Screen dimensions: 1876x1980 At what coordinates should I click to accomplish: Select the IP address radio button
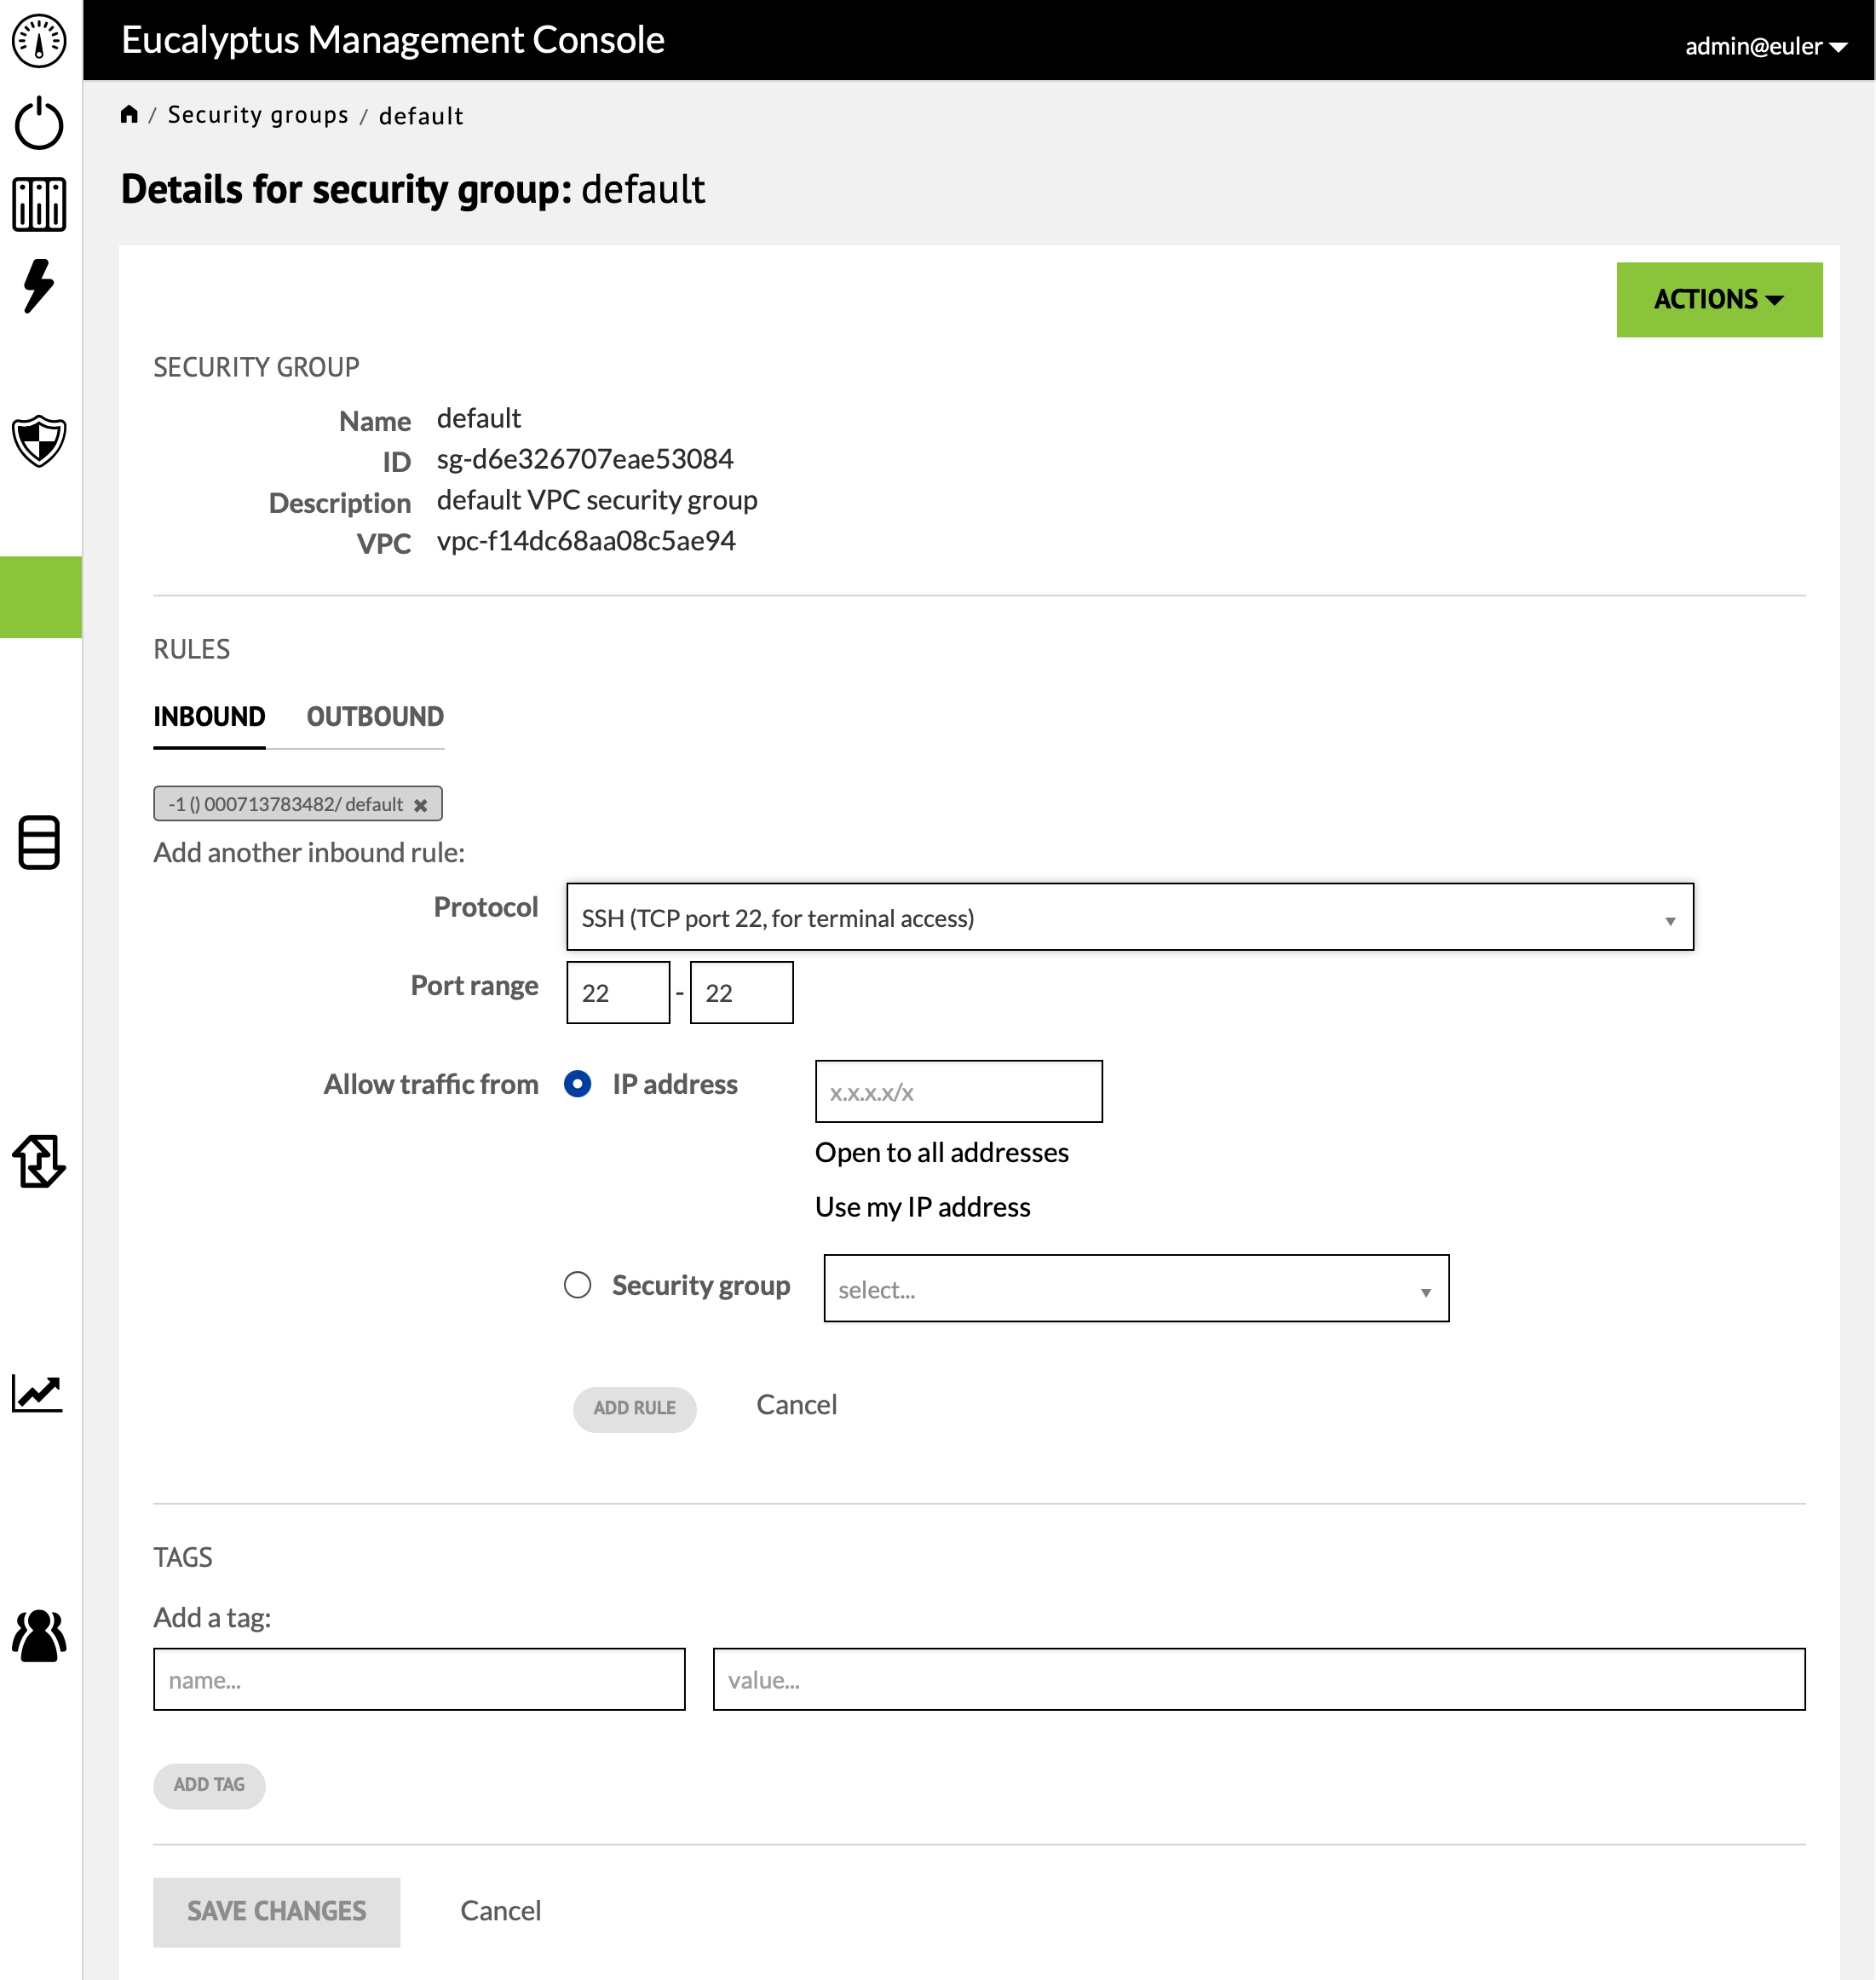(578, 1084)
